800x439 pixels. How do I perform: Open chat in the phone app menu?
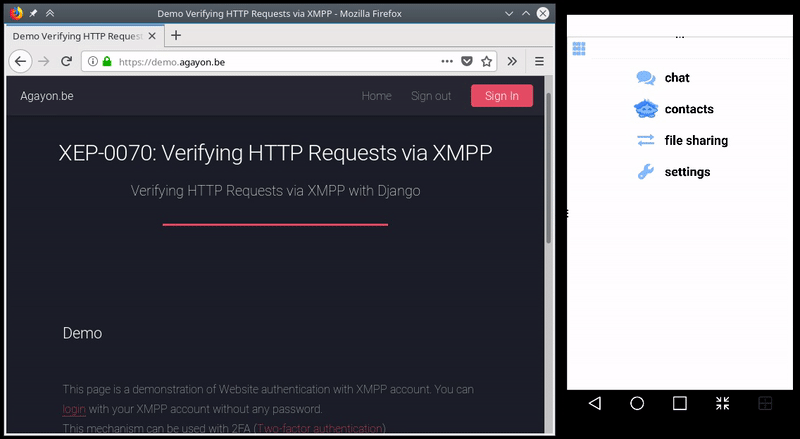pos(677,78)
